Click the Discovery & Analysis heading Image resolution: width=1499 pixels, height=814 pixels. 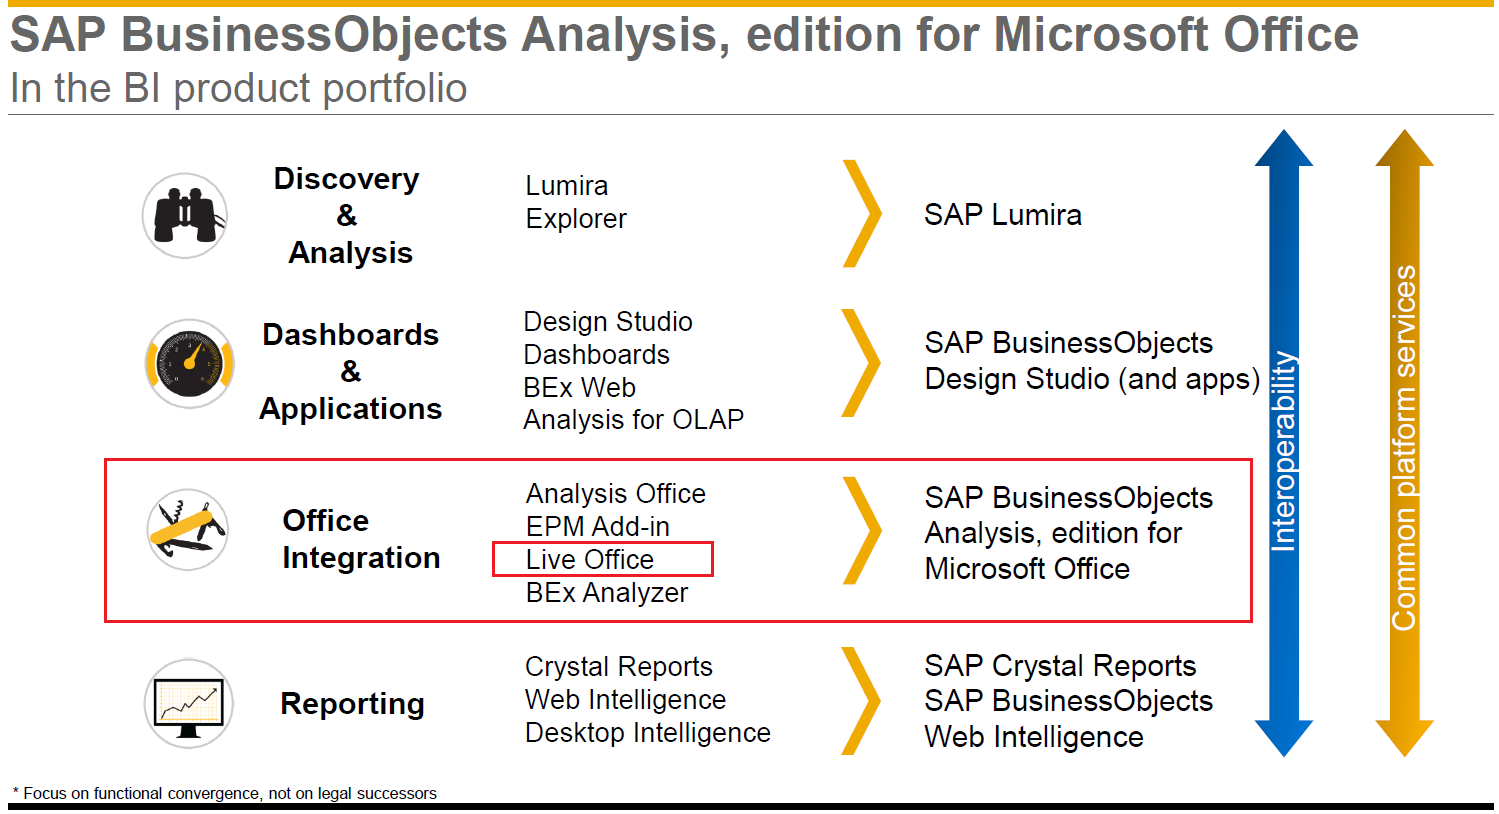(347, 216)
